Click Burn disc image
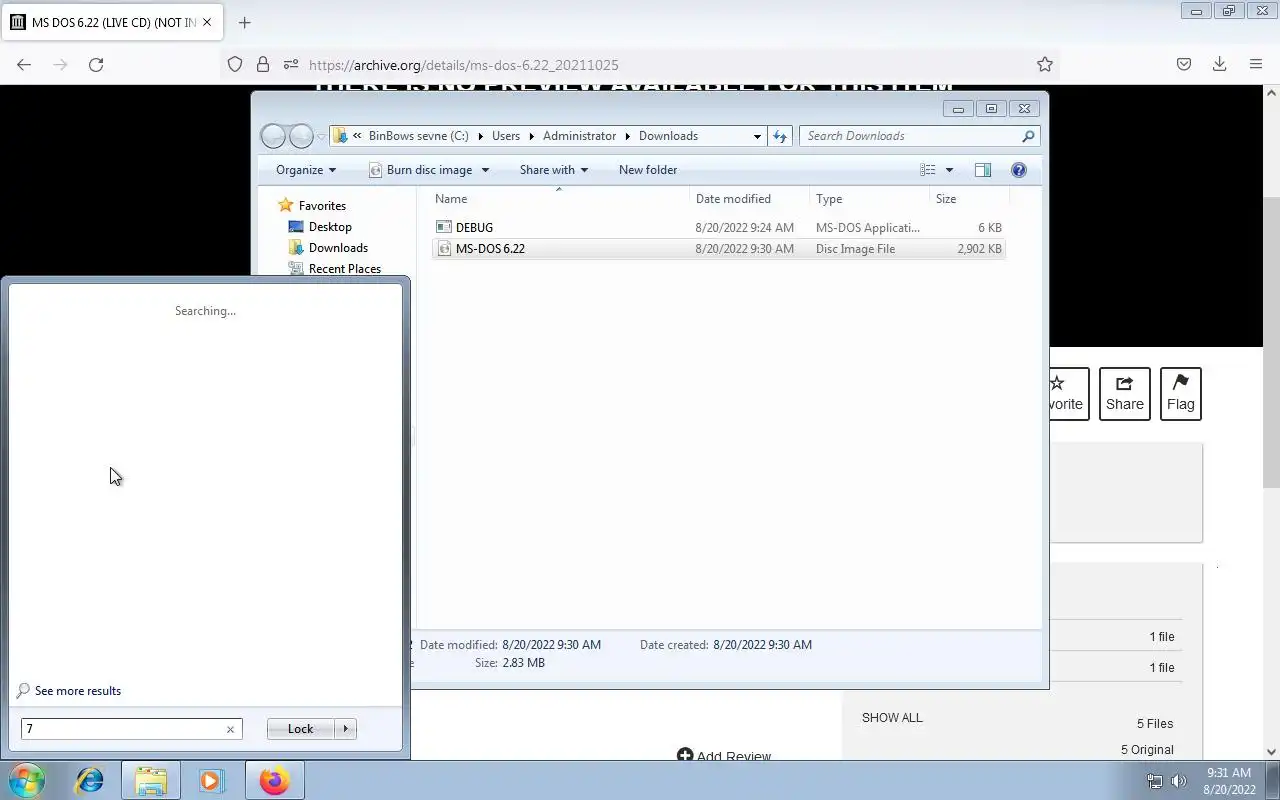The width and height of the screenshot is (1280, 800). 420,170
